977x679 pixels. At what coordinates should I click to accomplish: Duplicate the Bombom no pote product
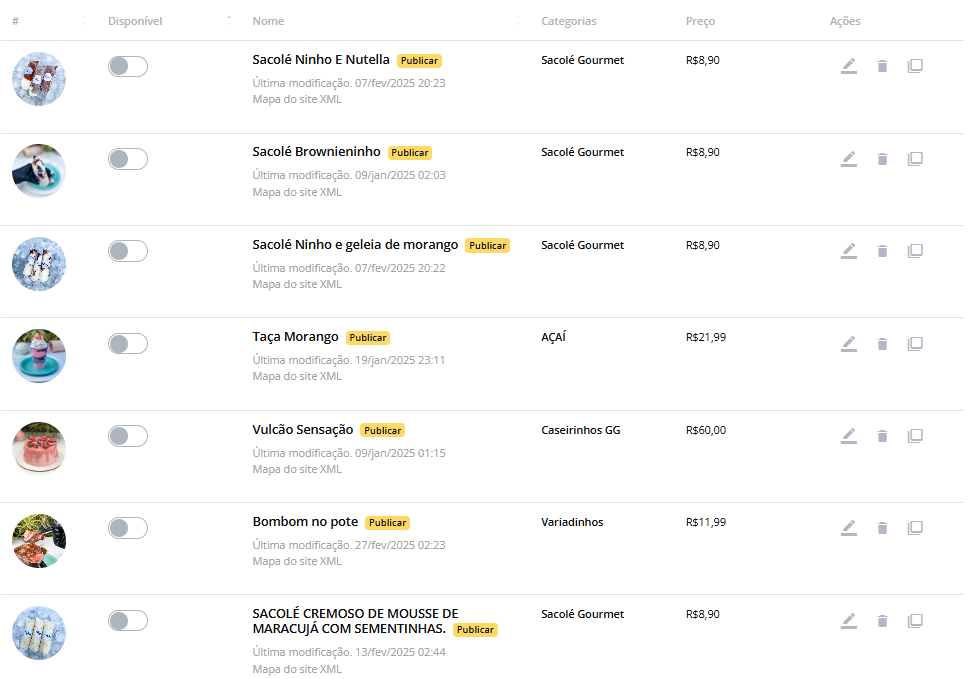tap(915, 528)
